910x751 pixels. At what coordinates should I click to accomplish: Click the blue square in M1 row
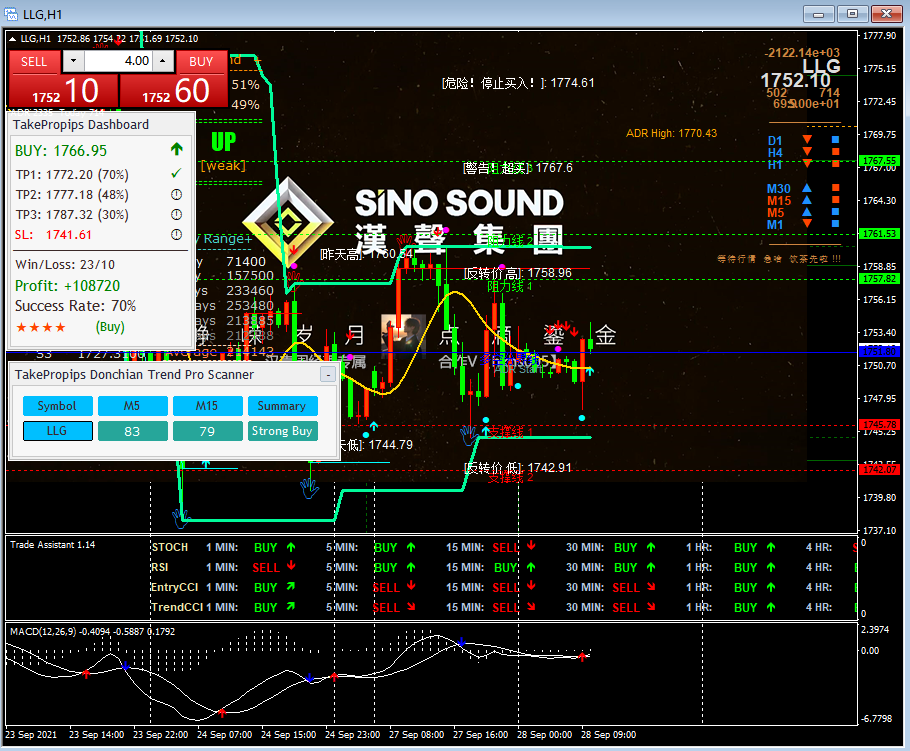point(836,224)
